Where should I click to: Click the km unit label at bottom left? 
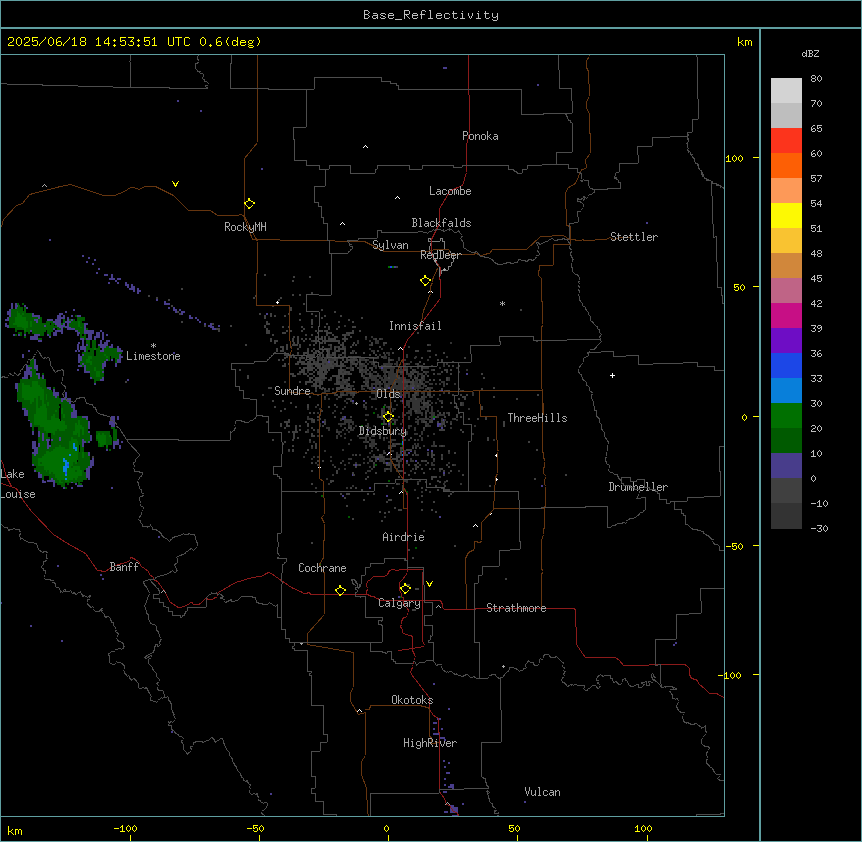[x=15, y=830]
